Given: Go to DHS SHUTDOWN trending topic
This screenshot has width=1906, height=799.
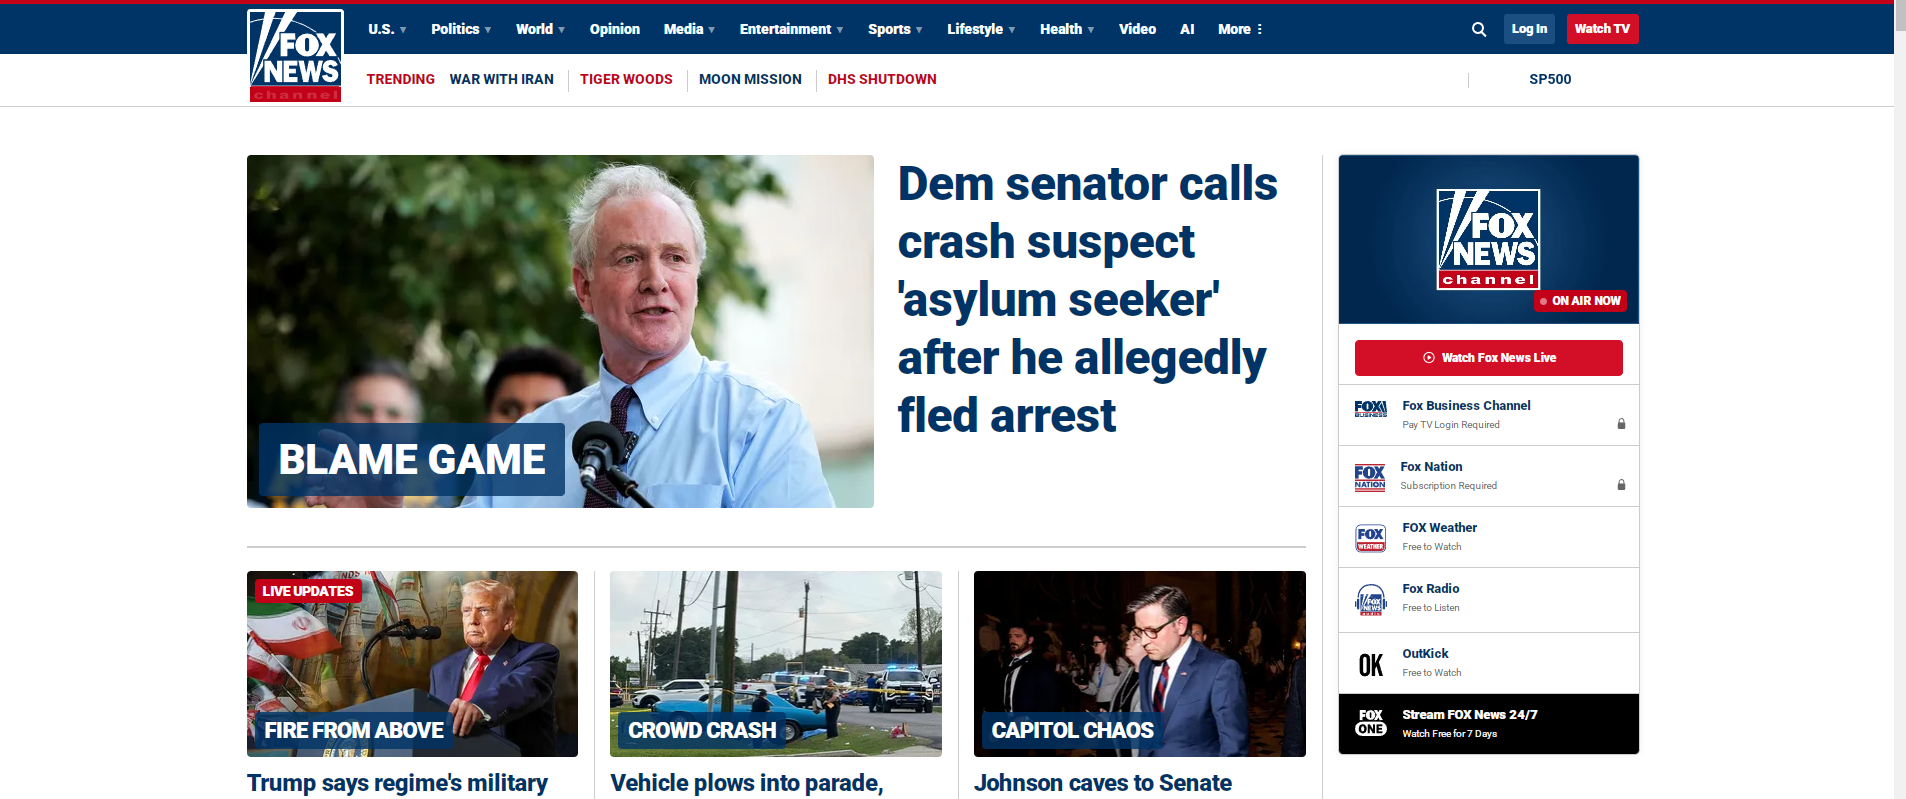Looking at the screenshot, I should click(882, 79).
